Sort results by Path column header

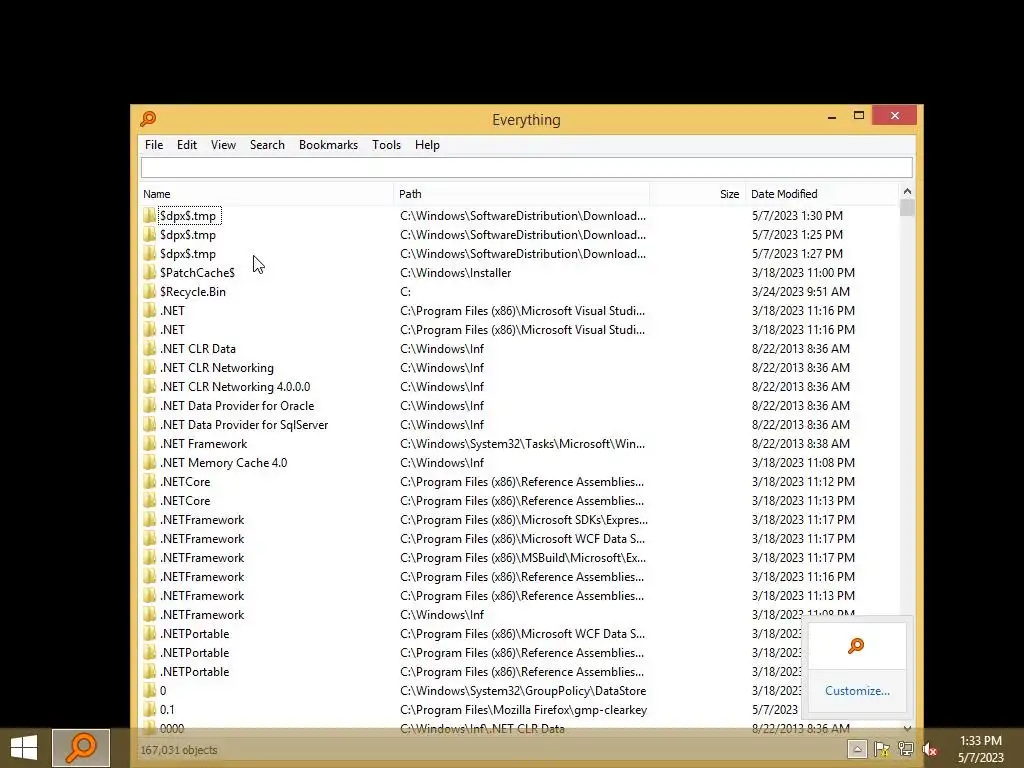click(x=522, y=194)
